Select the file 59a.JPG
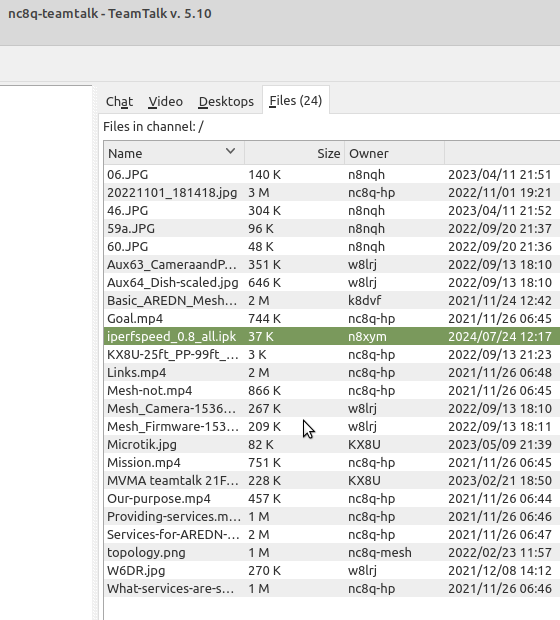Image resolution: width=560 pixels, height=620 pixels. click(x=332, y=229)
